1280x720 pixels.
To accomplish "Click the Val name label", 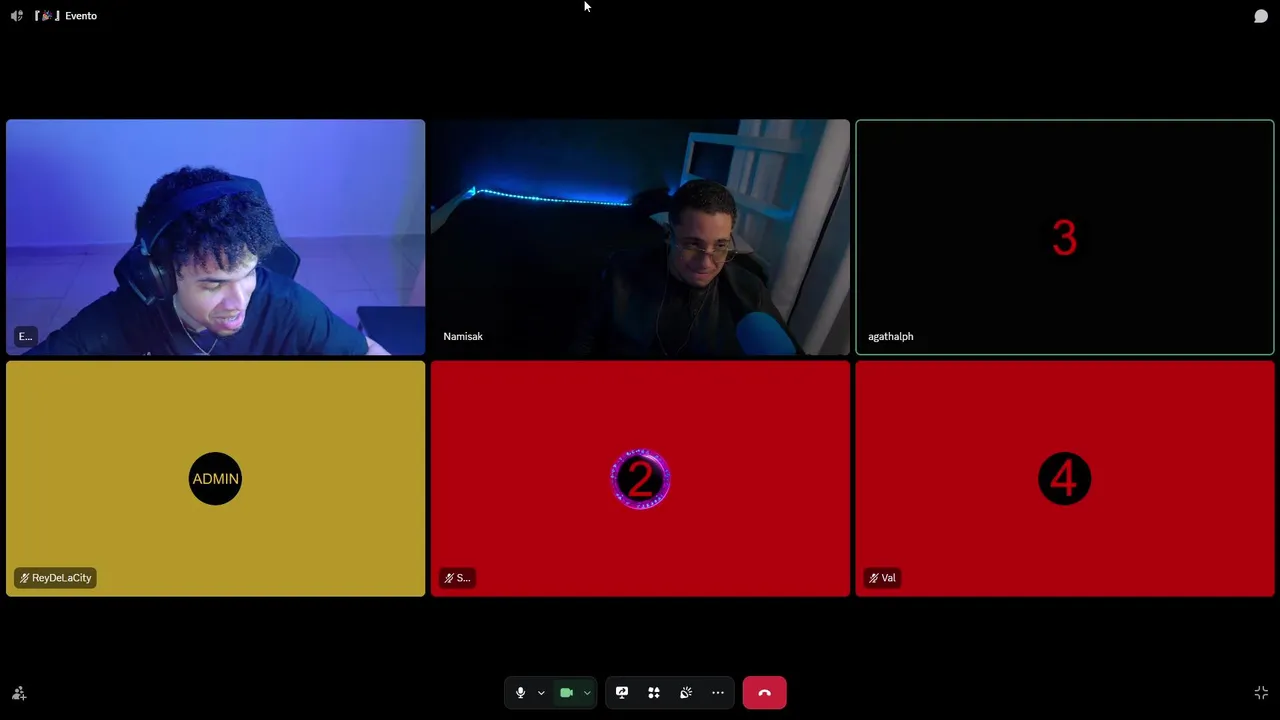I will click(x=882, y=578).
